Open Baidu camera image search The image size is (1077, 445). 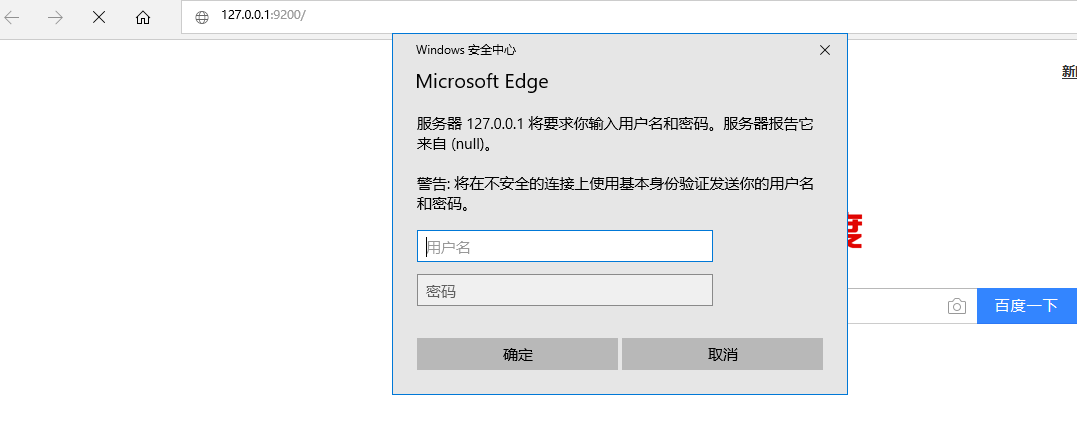pos(957,306)
